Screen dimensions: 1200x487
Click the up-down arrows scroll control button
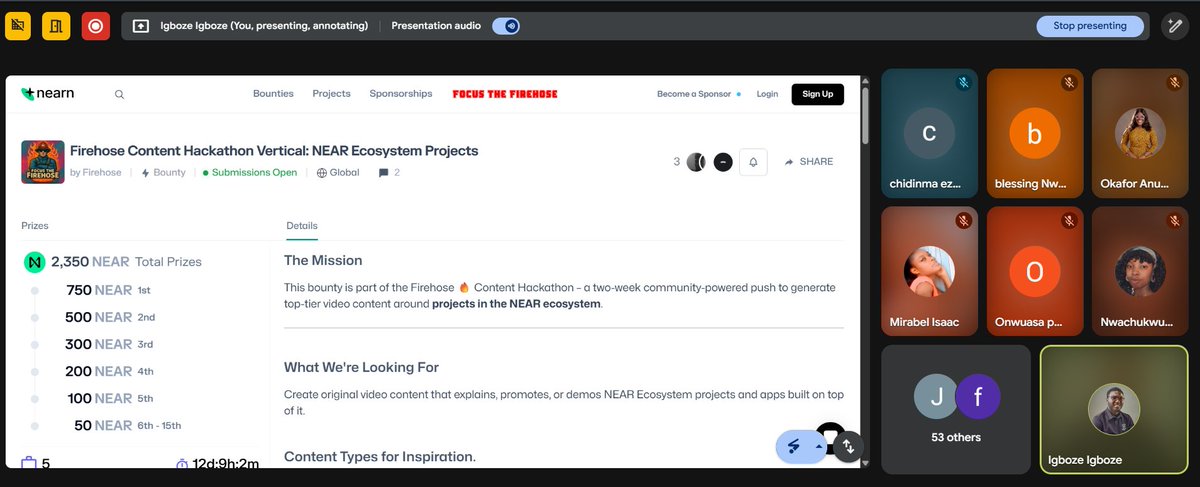(848, 446)
